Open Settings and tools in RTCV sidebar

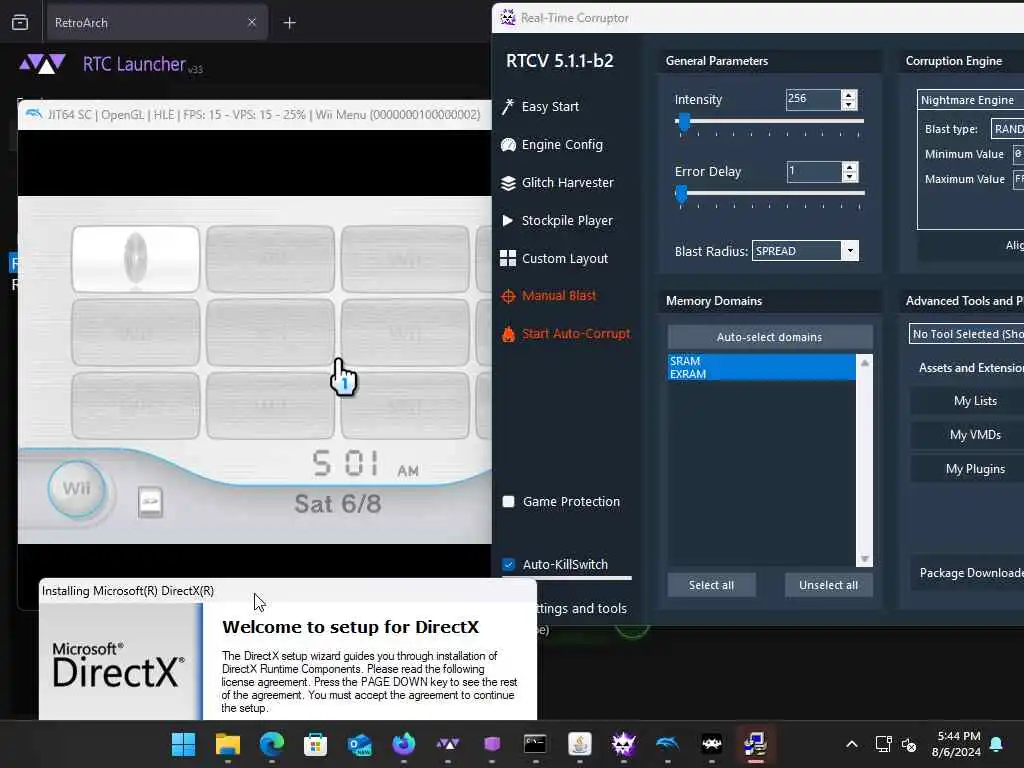(x=582, y=609)
